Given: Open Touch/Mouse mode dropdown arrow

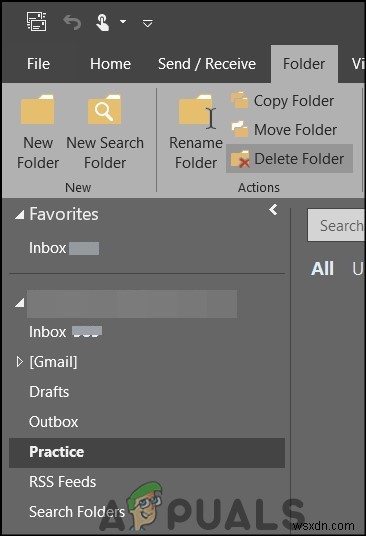Looking at the screenshot, I should tap(123, 22).
